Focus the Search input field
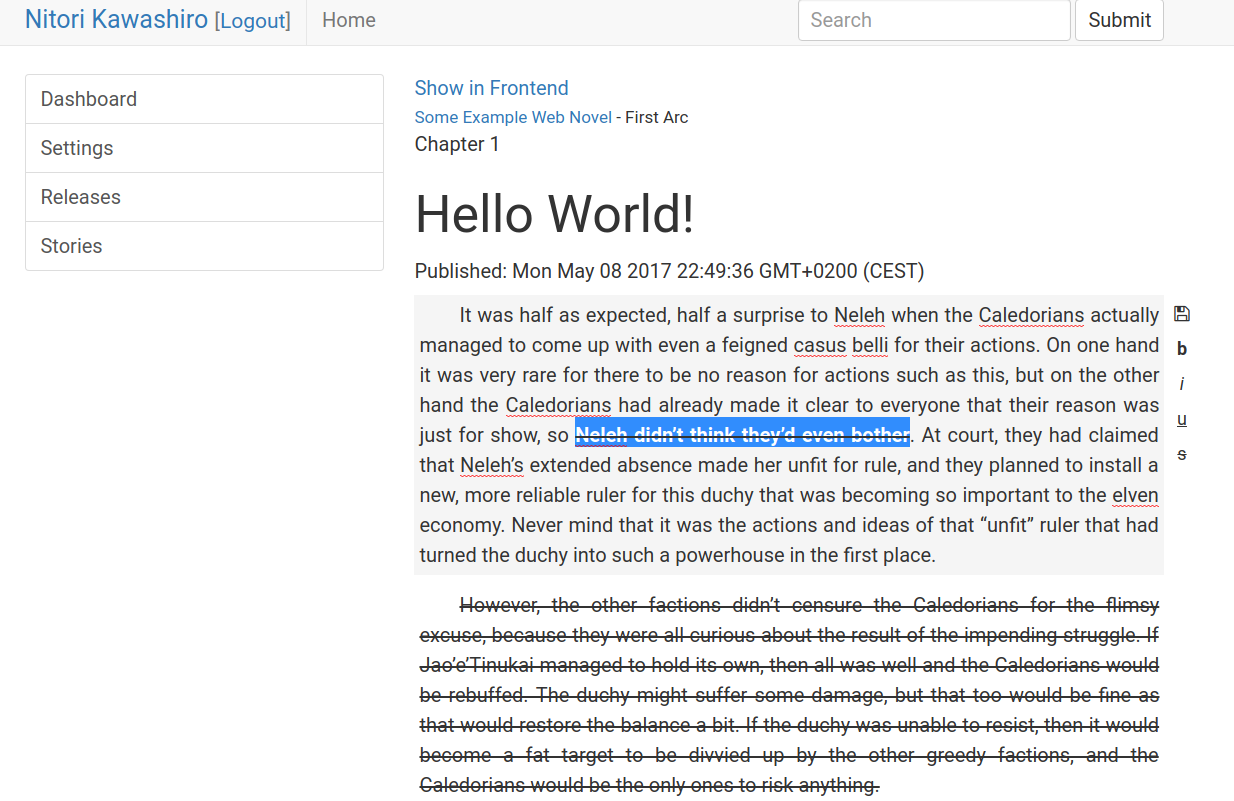Screen dimensions: 1234x801 point(933,20)
